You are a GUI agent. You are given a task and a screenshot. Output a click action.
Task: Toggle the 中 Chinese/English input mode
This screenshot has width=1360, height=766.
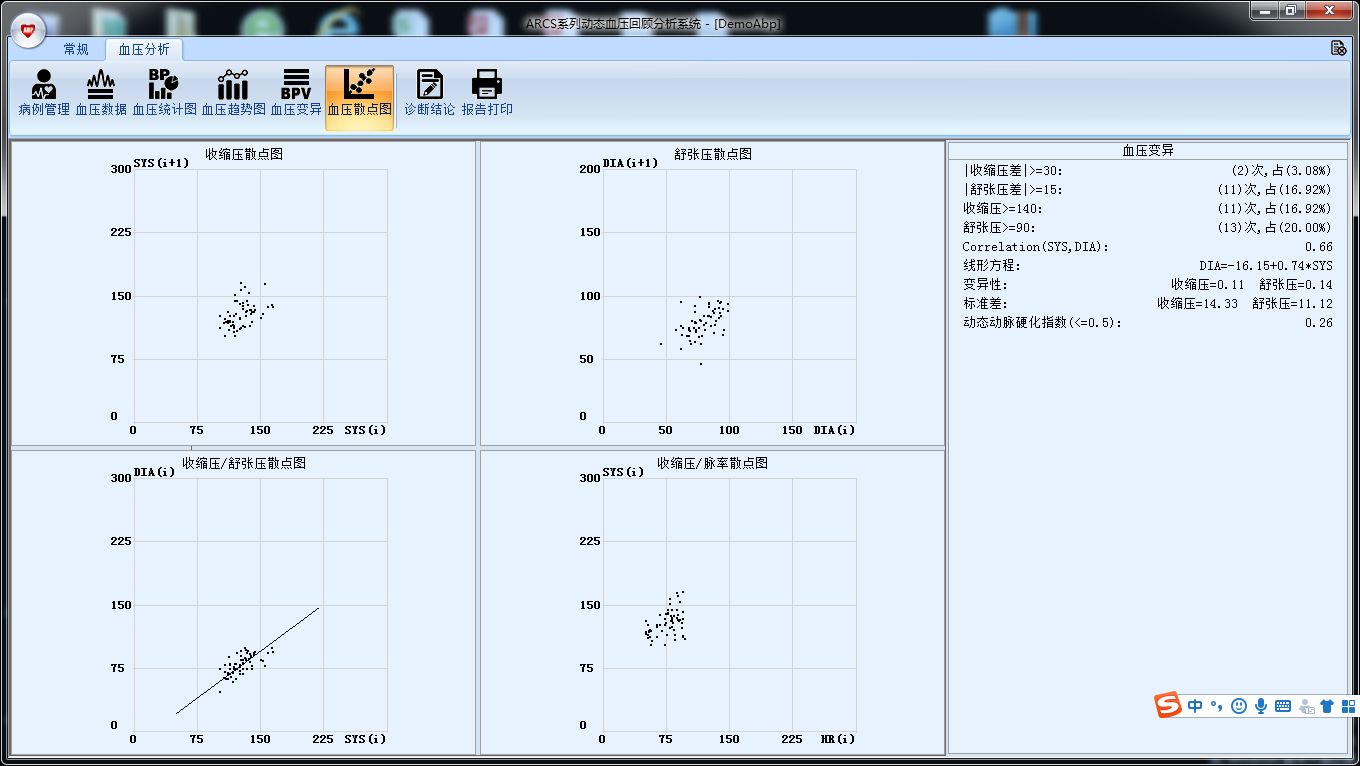1196,706
